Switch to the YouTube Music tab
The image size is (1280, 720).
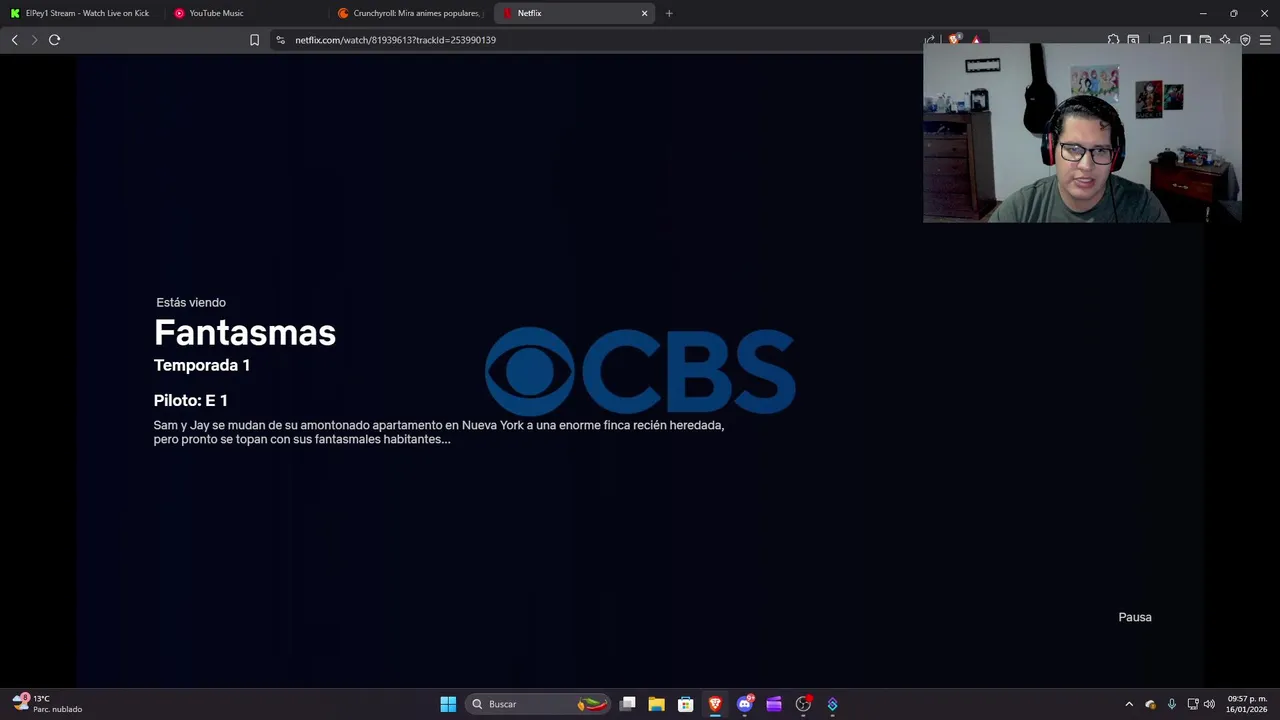click(x=246, y=13)
